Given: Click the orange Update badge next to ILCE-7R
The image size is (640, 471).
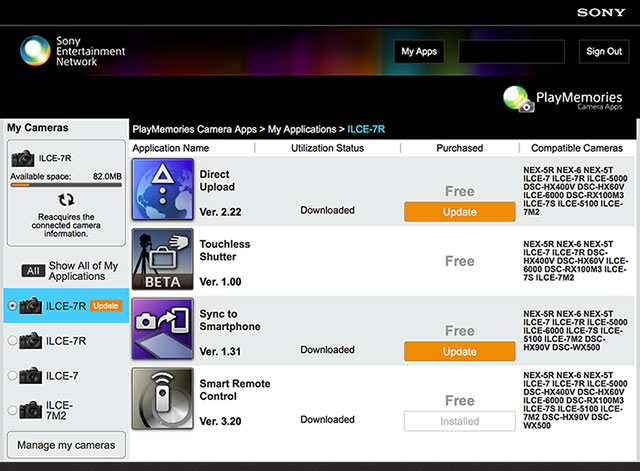Looking at the screenshot, I should [106, 306].
